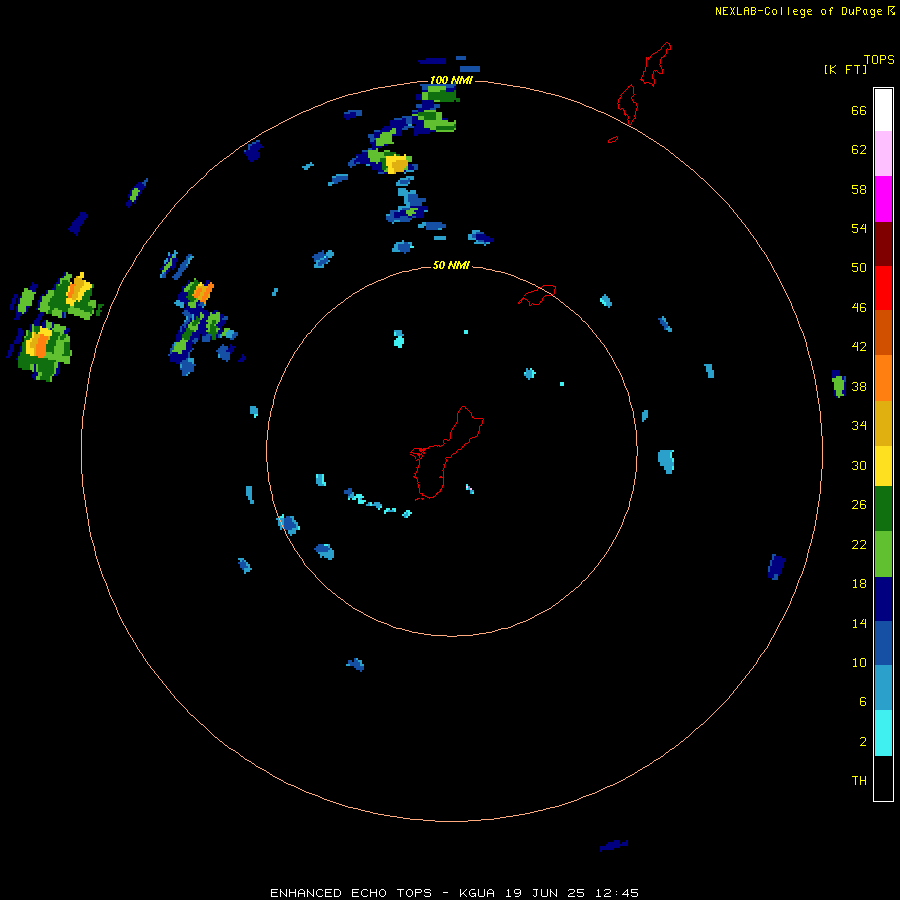Click the legend value 26
The width and height of the screenshot is (900, 900).
point(859,505)
